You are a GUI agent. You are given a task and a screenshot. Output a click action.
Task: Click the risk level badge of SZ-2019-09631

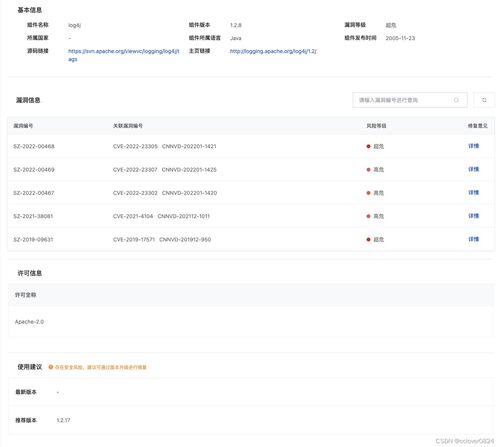tap(375, 240)
